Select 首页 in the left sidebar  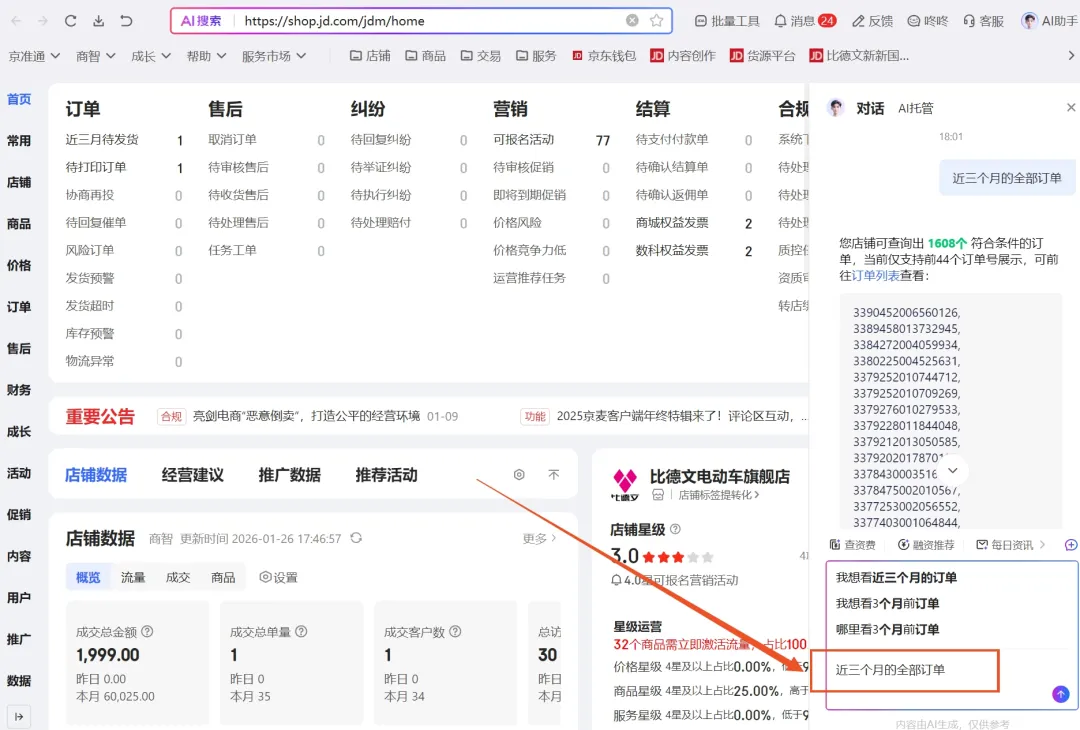(x=19, y=99)
